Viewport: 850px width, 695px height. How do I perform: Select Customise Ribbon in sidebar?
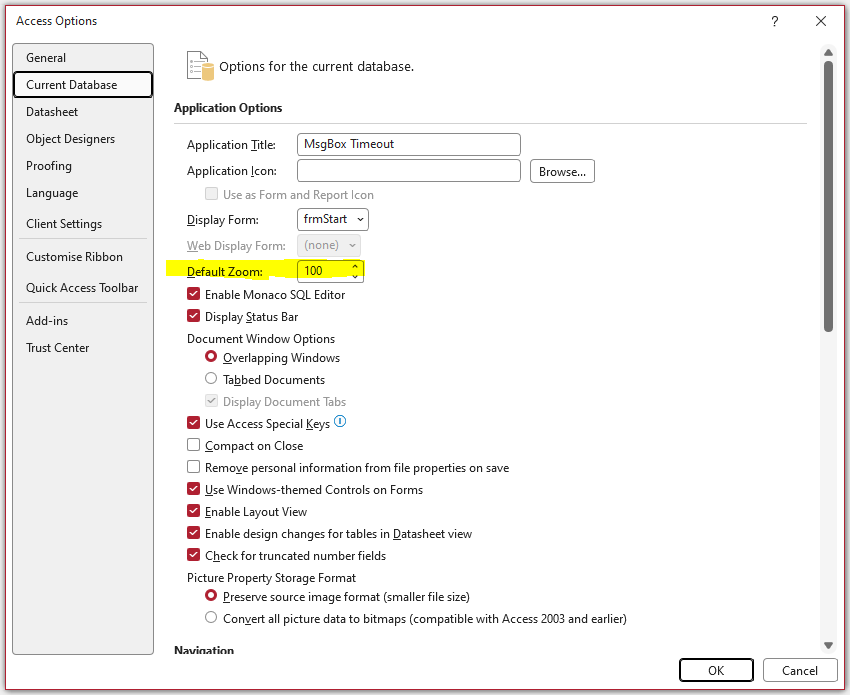pos(74,257)
